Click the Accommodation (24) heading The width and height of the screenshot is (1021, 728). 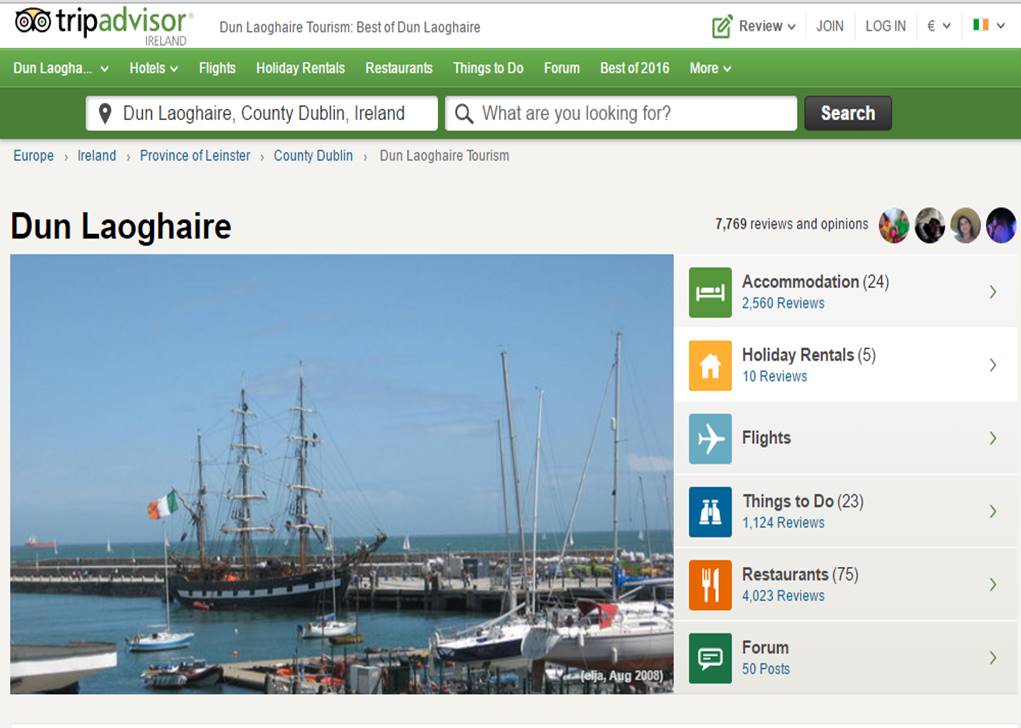click(815, 282)
